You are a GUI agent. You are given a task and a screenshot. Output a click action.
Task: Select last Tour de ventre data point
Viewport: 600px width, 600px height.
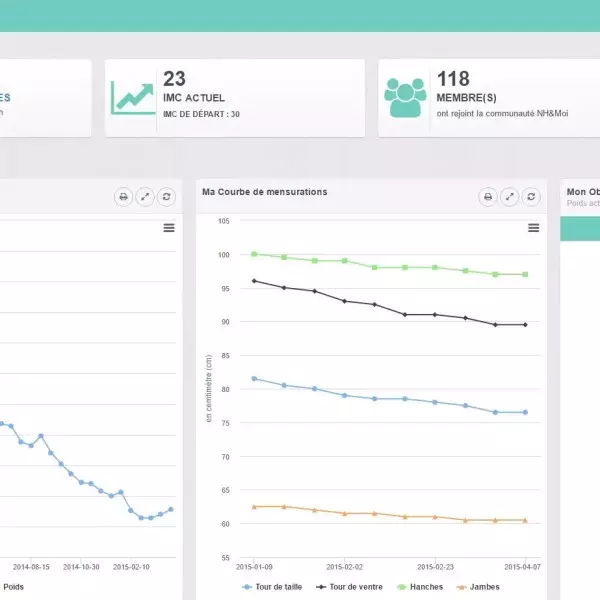[x=525, y=325]
